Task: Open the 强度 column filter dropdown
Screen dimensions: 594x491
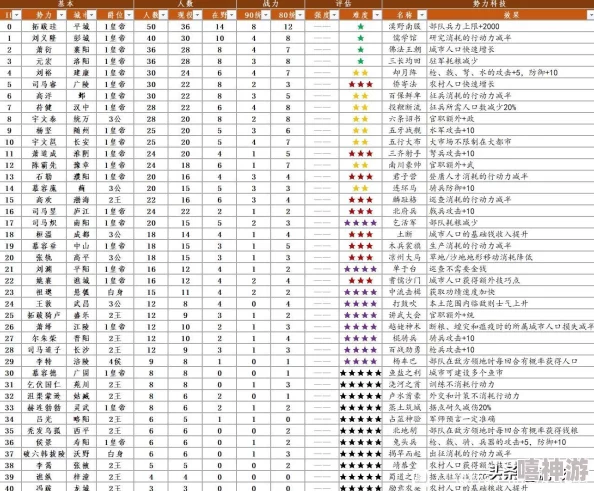Action: pyautogui.click(x=334, y=15)
